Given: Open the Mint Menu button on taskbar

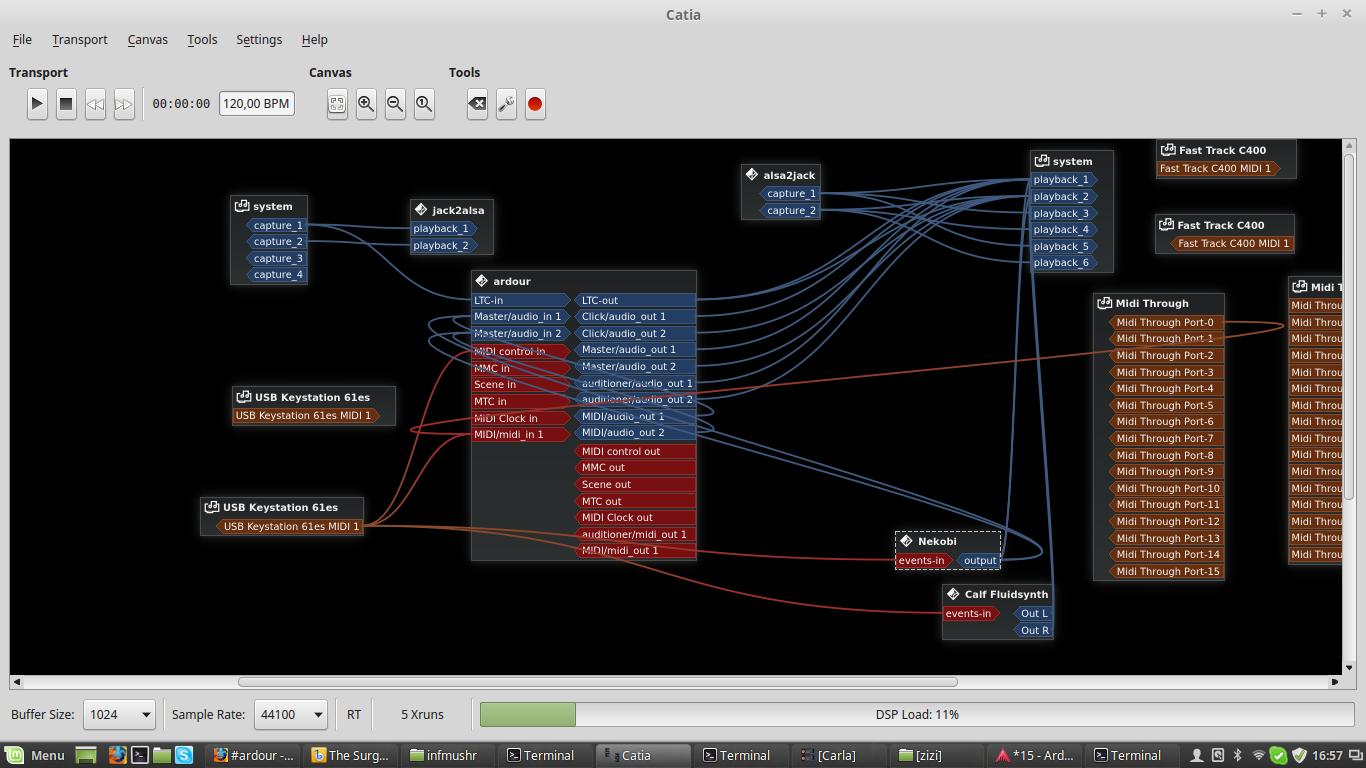Looking at the screenshot, I should (35, 755).
